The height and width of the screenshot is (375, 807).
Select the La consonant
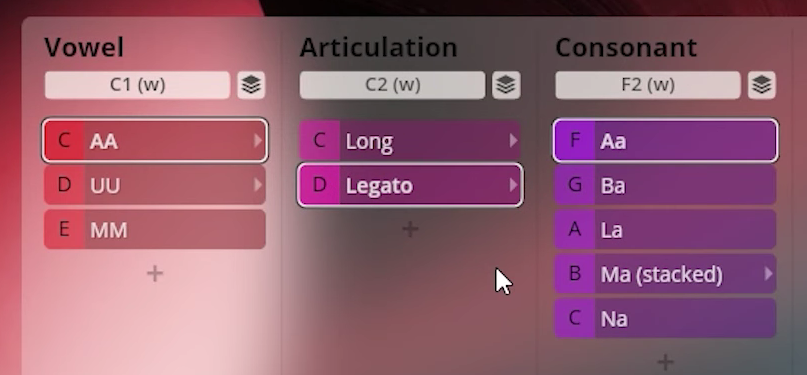pyautogui.click(x=665, y=229)
